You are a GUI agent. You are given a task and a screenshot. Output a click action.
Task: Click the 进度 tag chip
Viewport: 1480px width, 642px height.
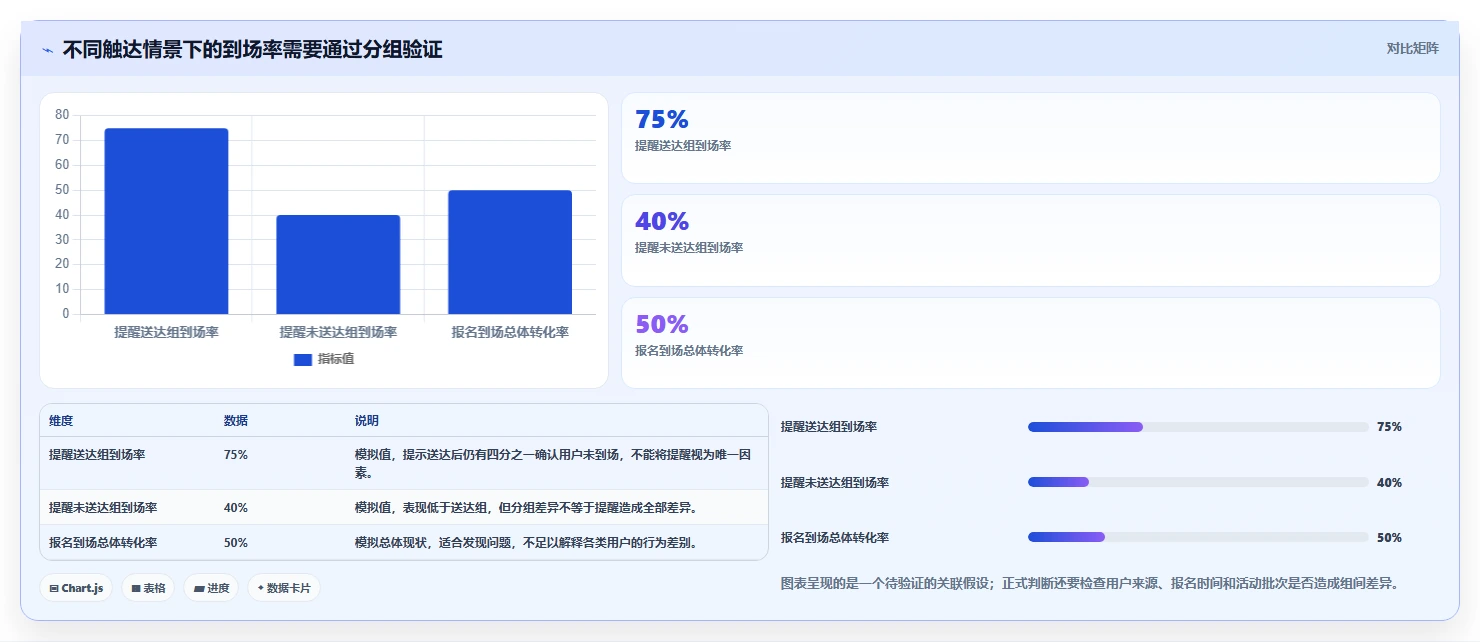pos(210,588)
